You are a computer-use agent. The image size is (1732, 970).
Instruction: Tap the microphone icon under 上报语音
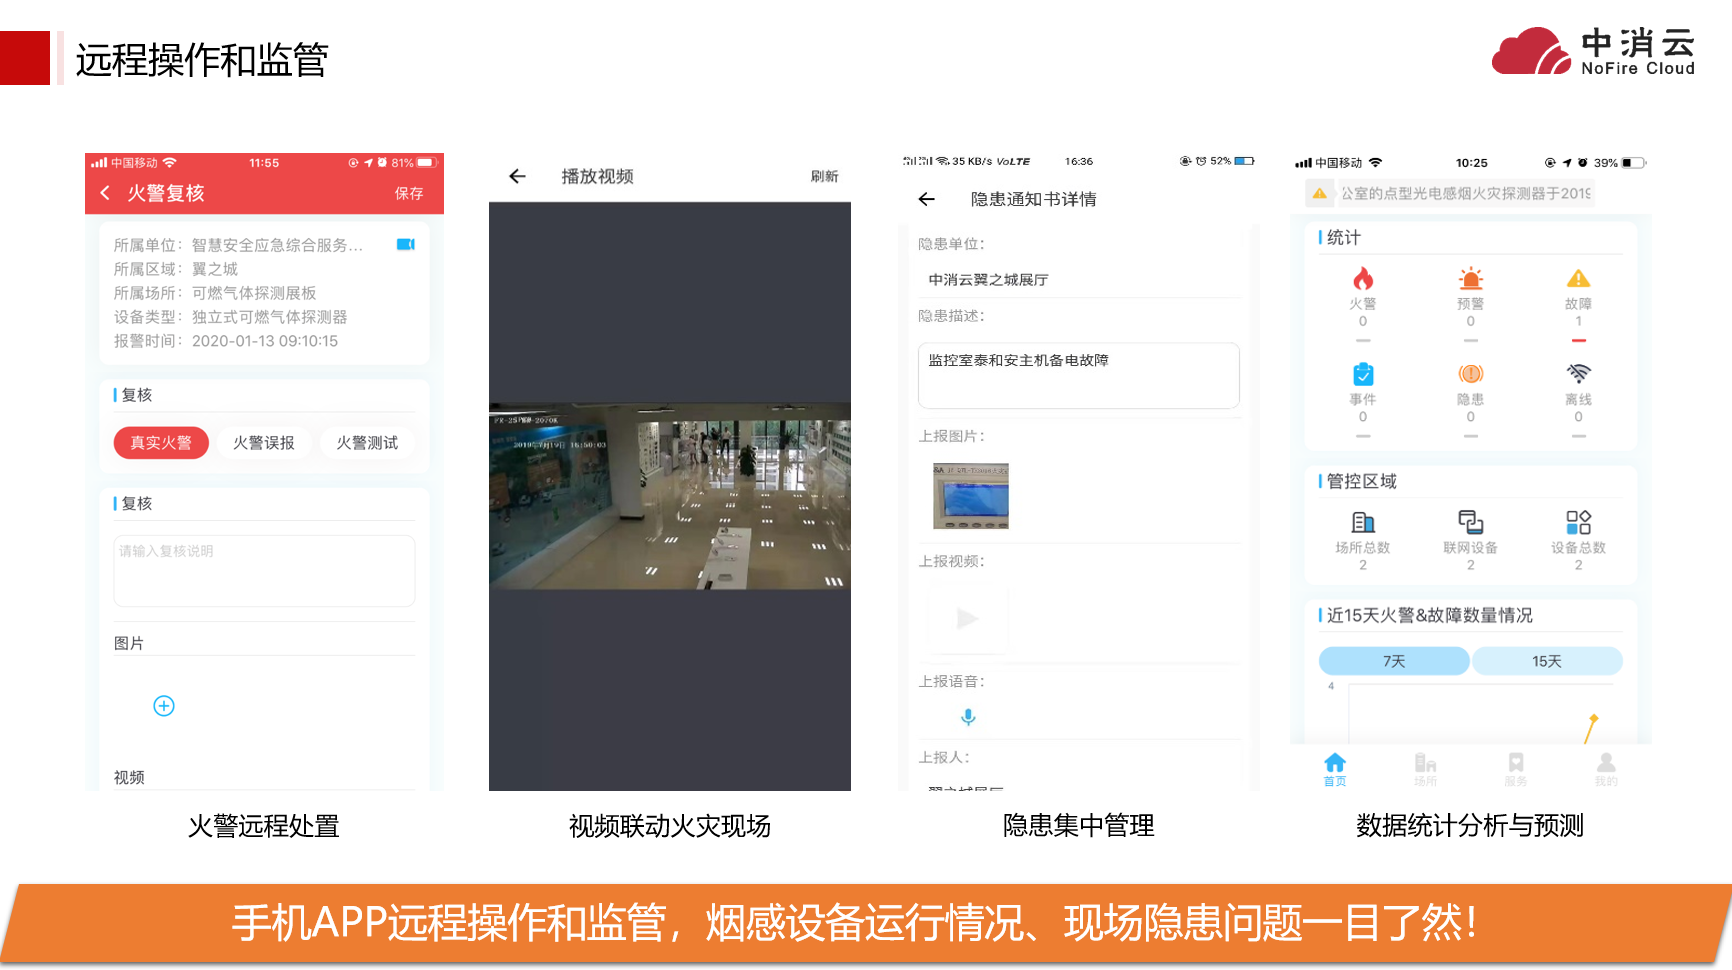[x=968, y=717]
